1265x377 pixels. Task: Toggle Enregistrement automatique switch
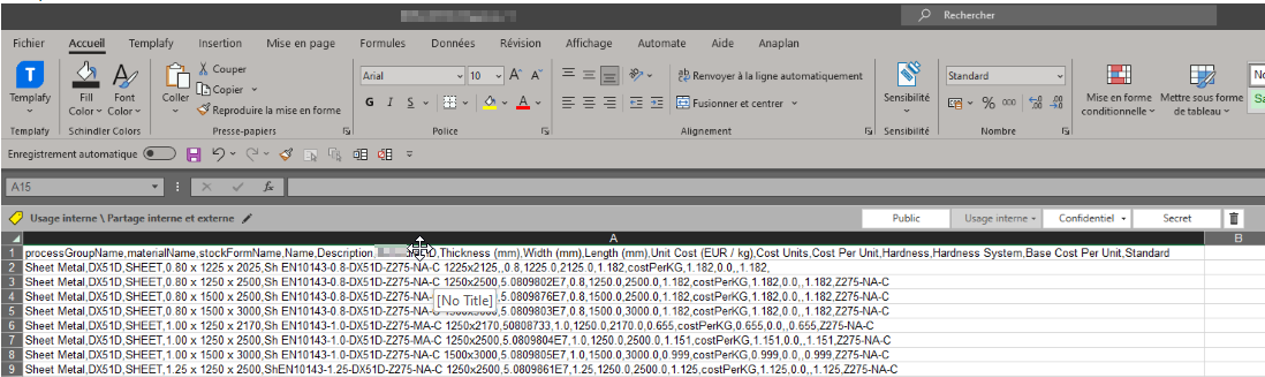click(159, 154)
